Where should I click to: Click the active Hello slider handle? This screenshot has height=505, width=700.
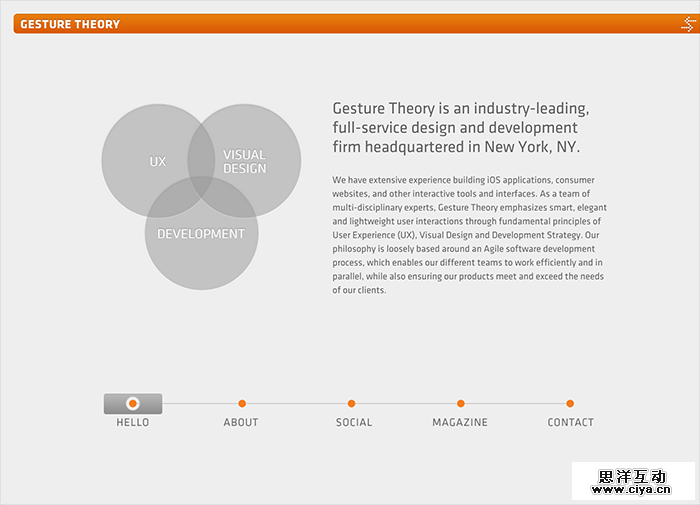pos(133,404)
